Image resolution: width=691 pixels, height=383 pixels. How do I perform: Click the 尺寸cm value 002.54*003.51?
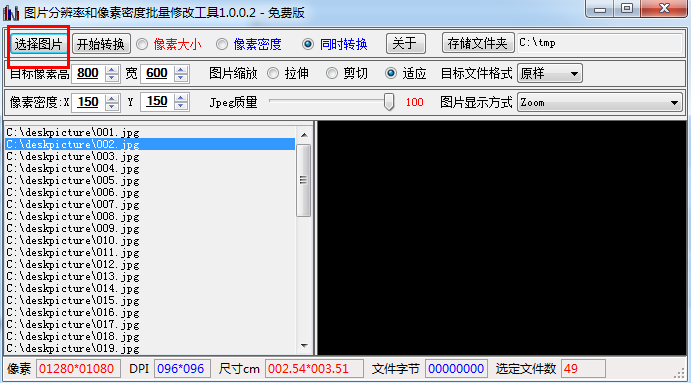[314, 368]
